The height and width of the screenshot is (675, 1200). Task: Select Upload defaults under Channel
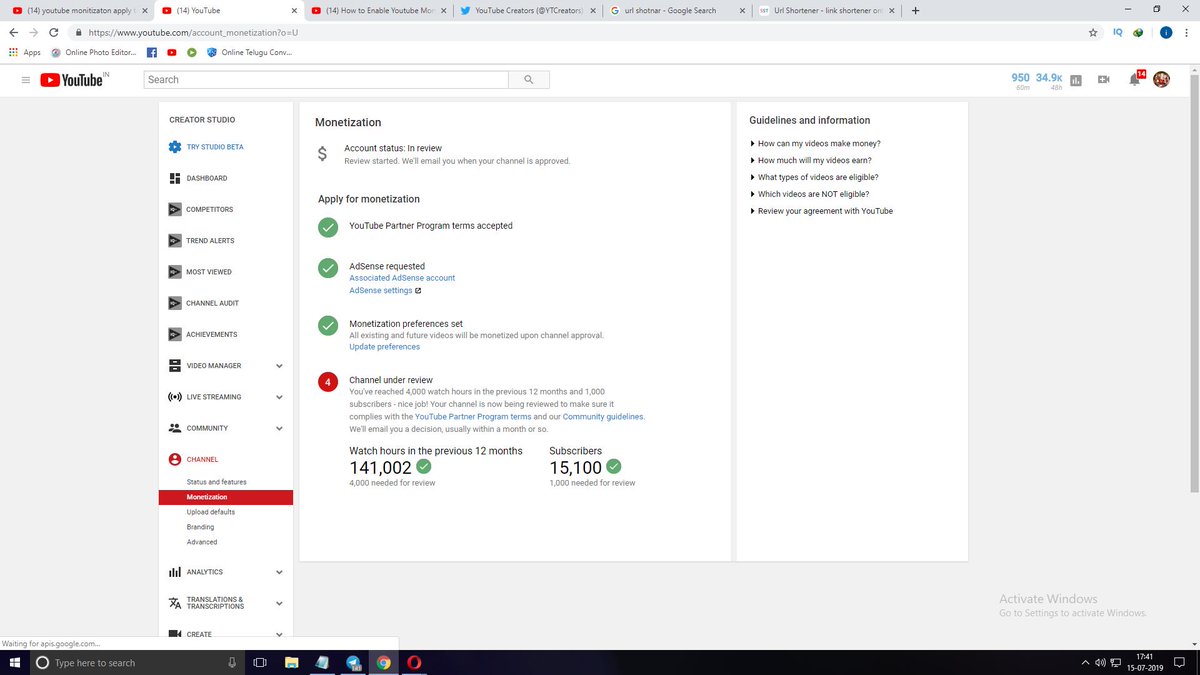(x=211, y=512)
